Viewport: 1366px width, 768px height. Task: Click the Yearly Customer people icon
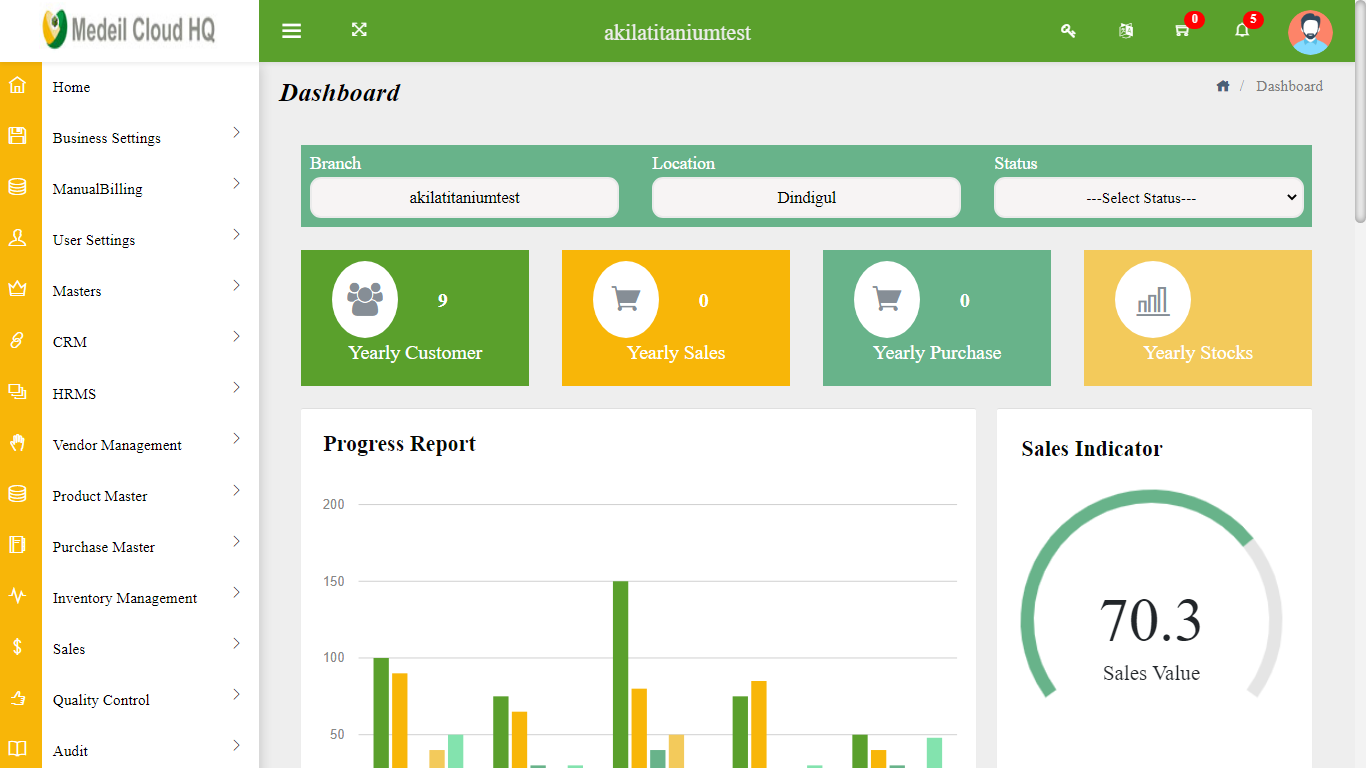[x=365, y=299]
